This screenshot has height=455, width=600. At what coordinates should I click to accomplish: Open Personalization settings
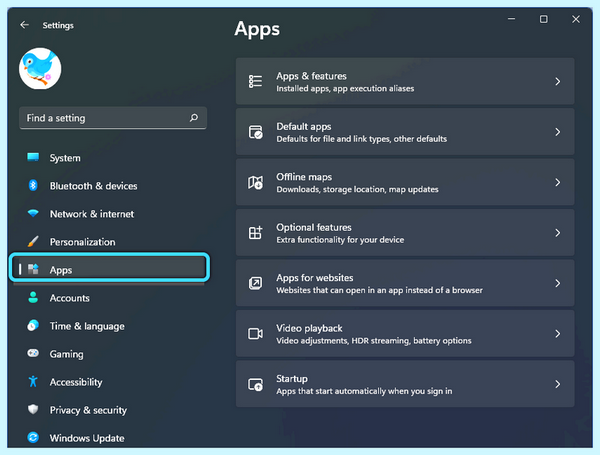pyautogui.click(x=82, y=242)
